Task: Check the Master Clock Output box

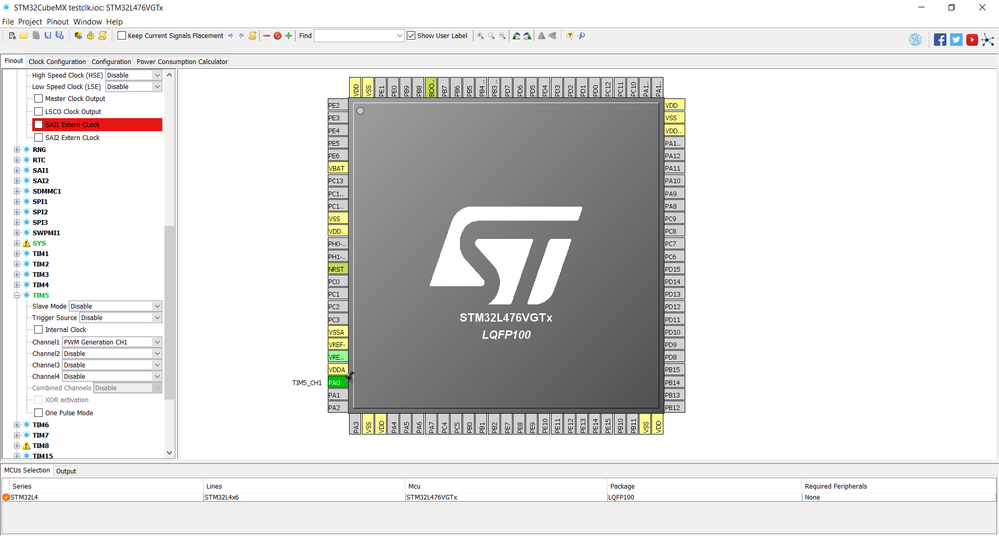Action: (39, 99)
